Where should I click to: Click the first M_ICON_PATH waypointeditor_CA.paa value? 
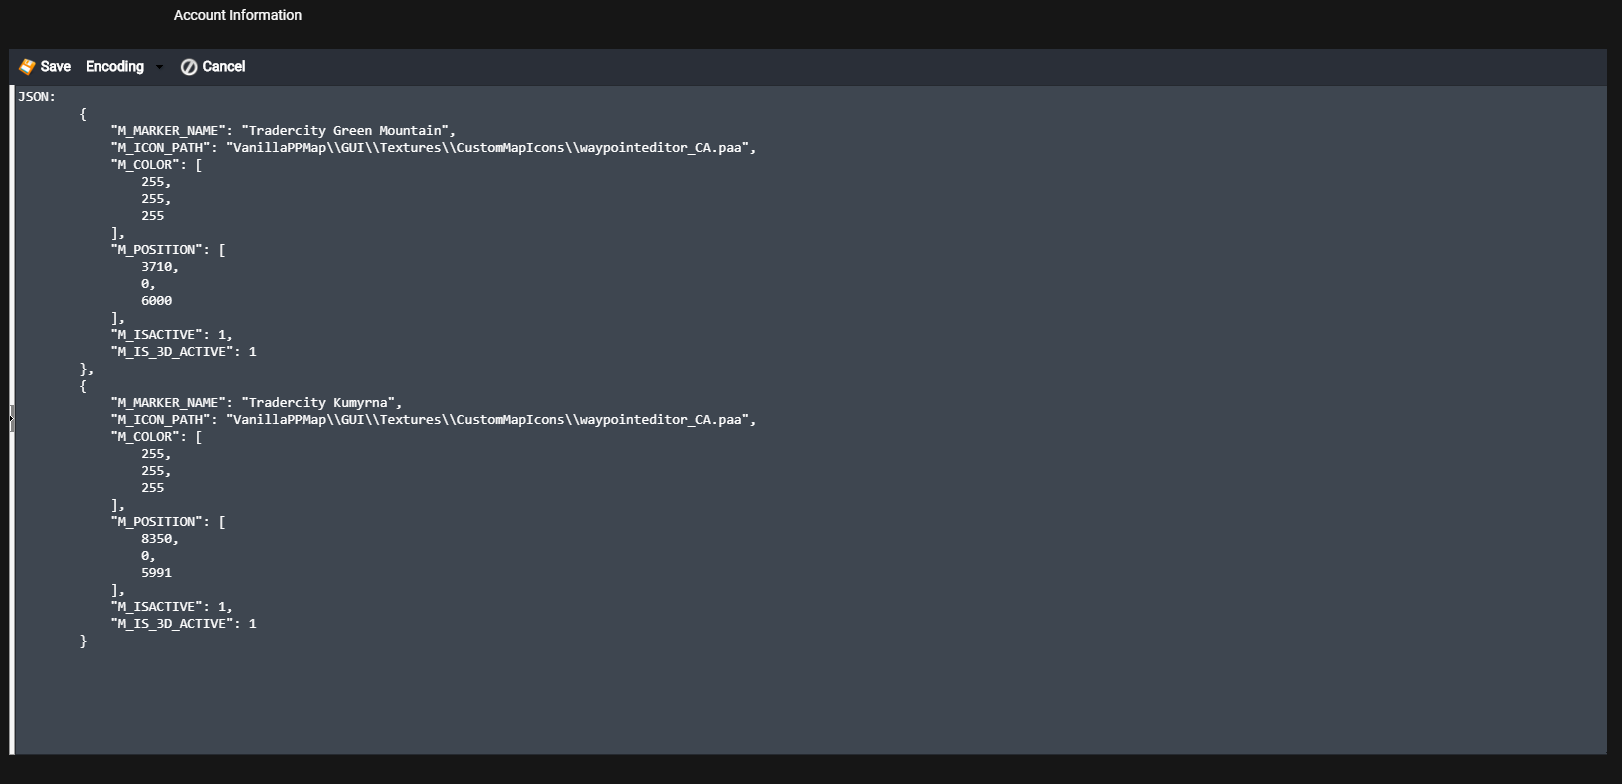tap(491, 148)
